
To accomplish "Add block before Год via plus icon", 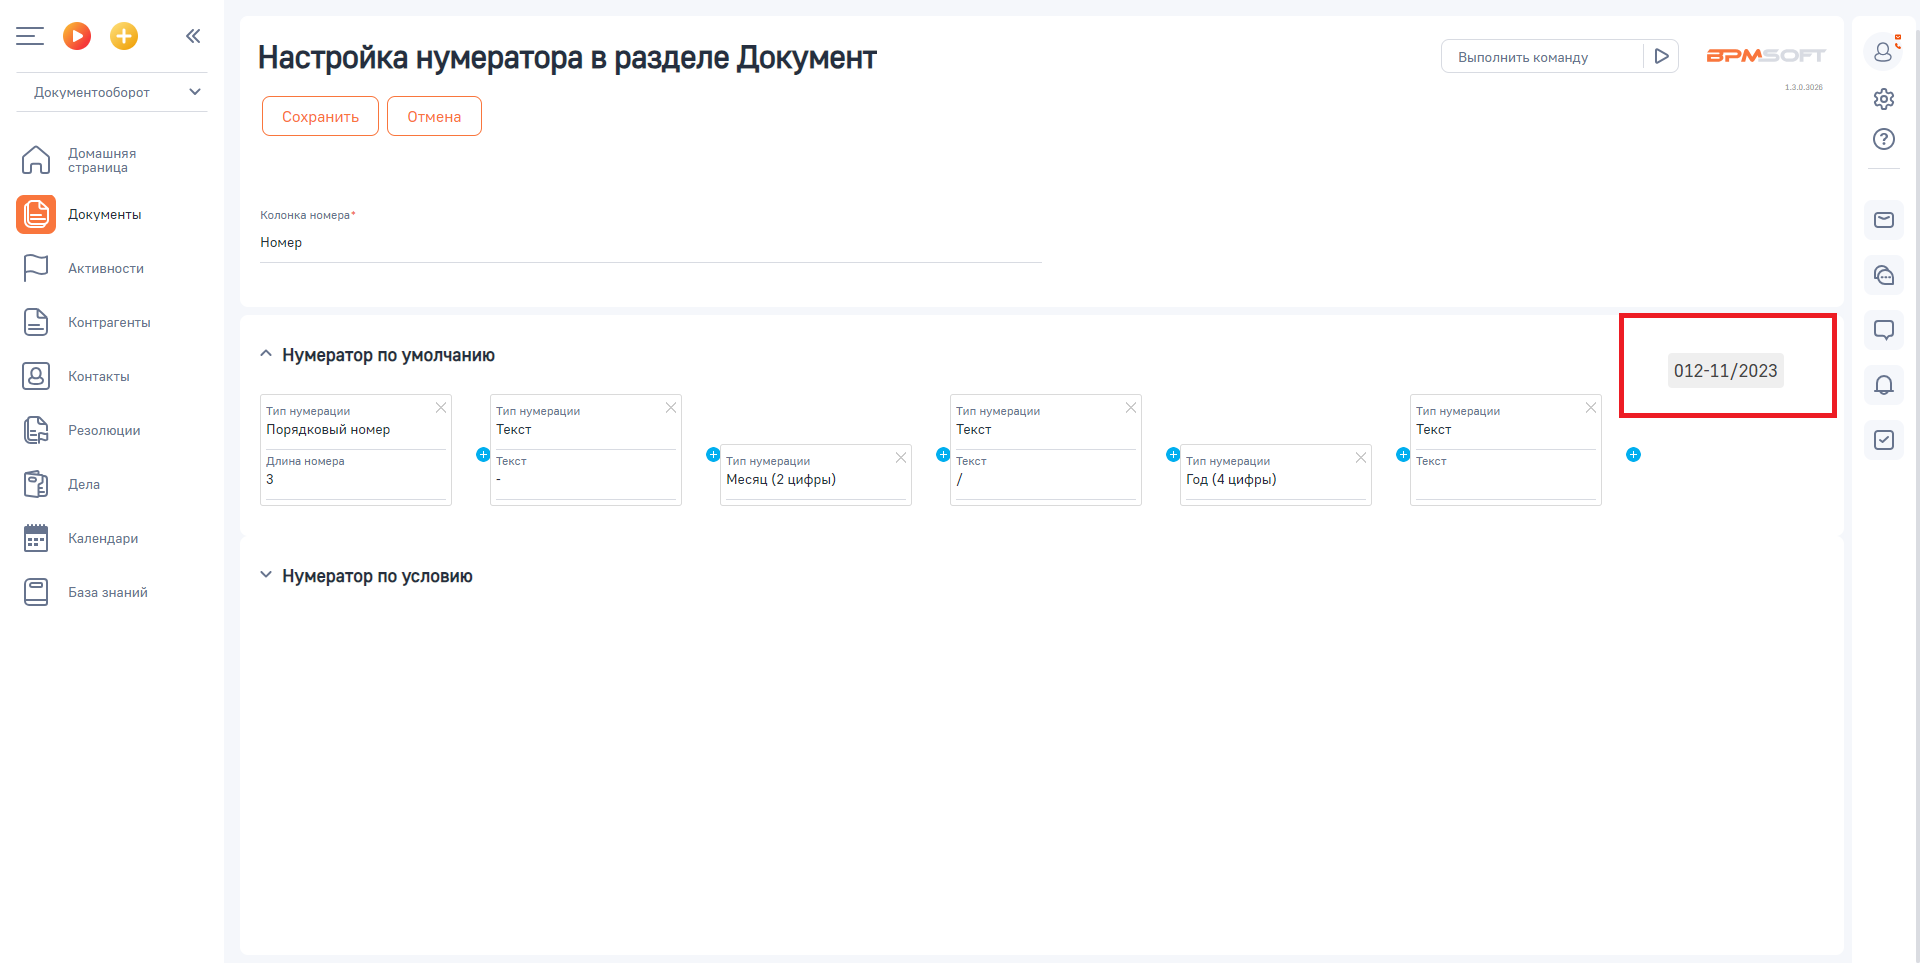I will (1173, 454).
